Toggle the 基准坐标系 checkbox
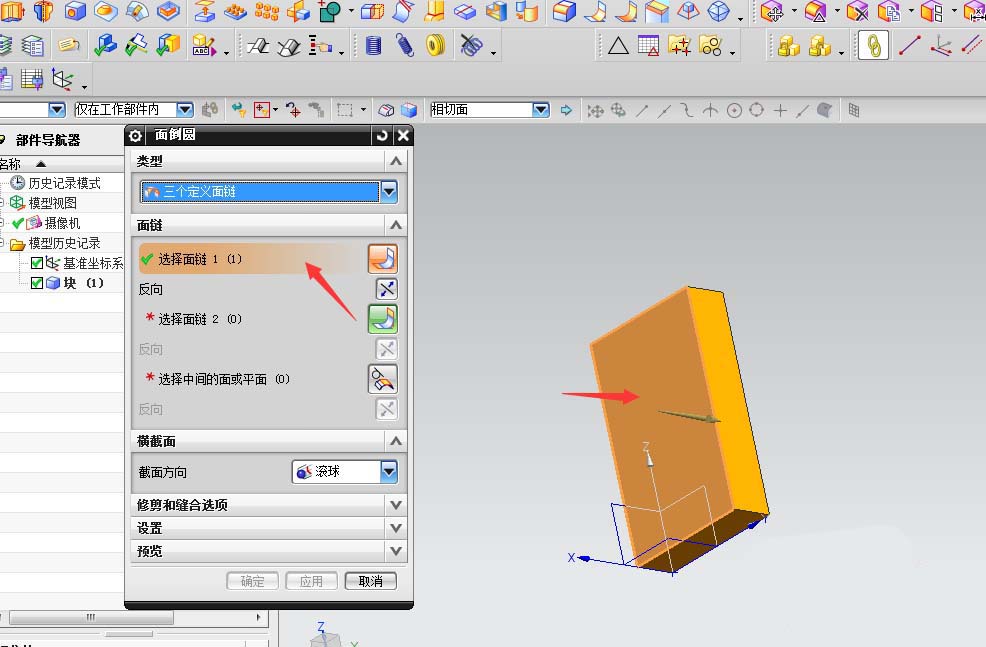The image size is (986, 647). (x=36, y=263)
